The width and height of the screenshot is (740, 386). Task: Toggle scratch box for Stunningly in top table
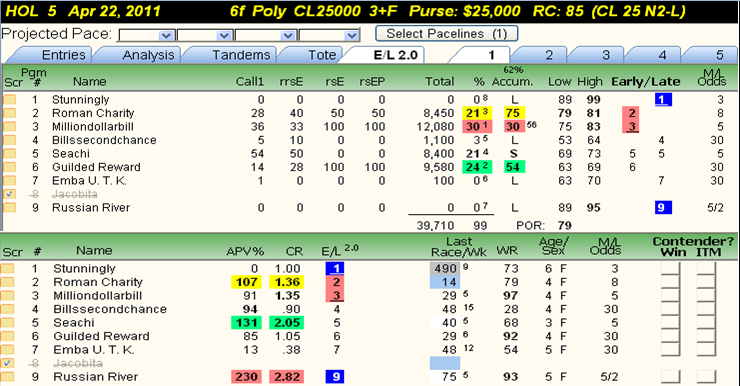coord(9,100)
